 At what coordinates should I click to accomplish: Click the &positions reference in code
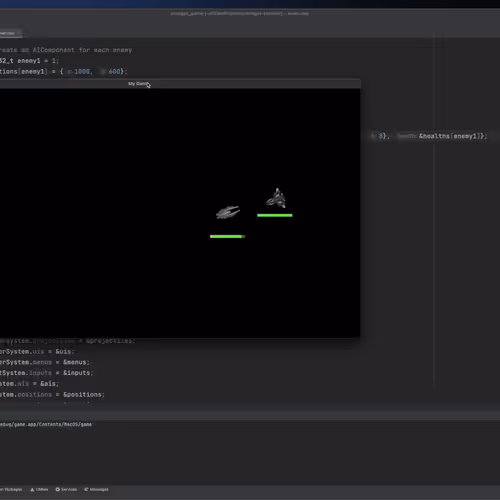coord(82,394)
